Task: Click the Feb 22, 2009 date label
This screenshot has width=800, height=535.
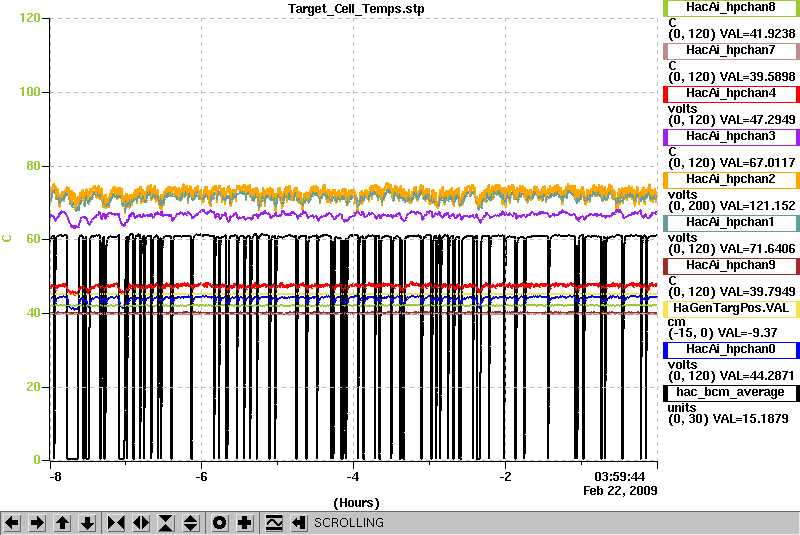Action: (x=620, y=491)
